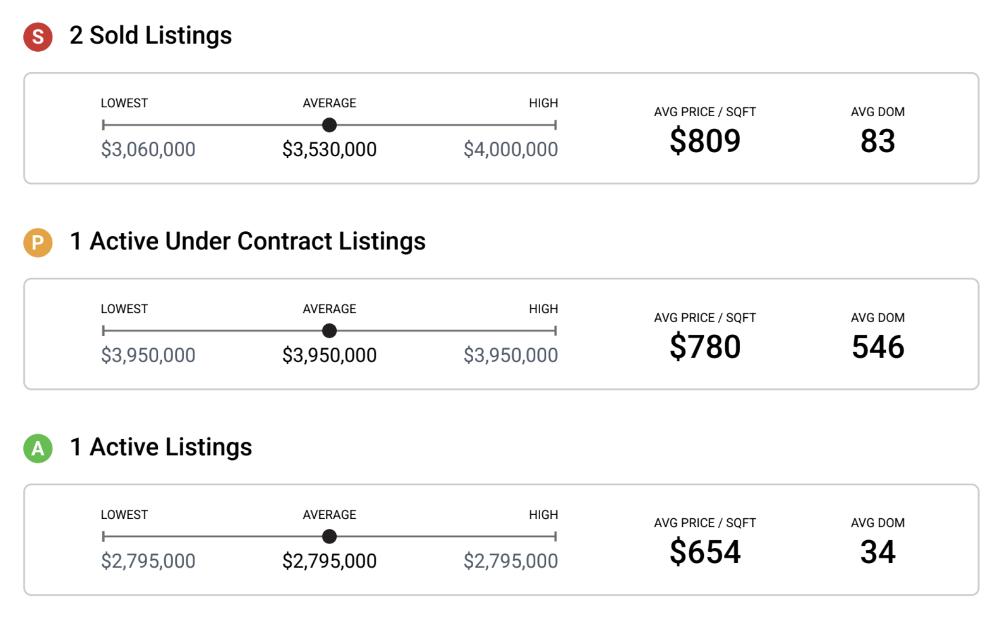Click the 83 average DOM value
This screenshot has height=643, width=998.
tap(877, 141)
